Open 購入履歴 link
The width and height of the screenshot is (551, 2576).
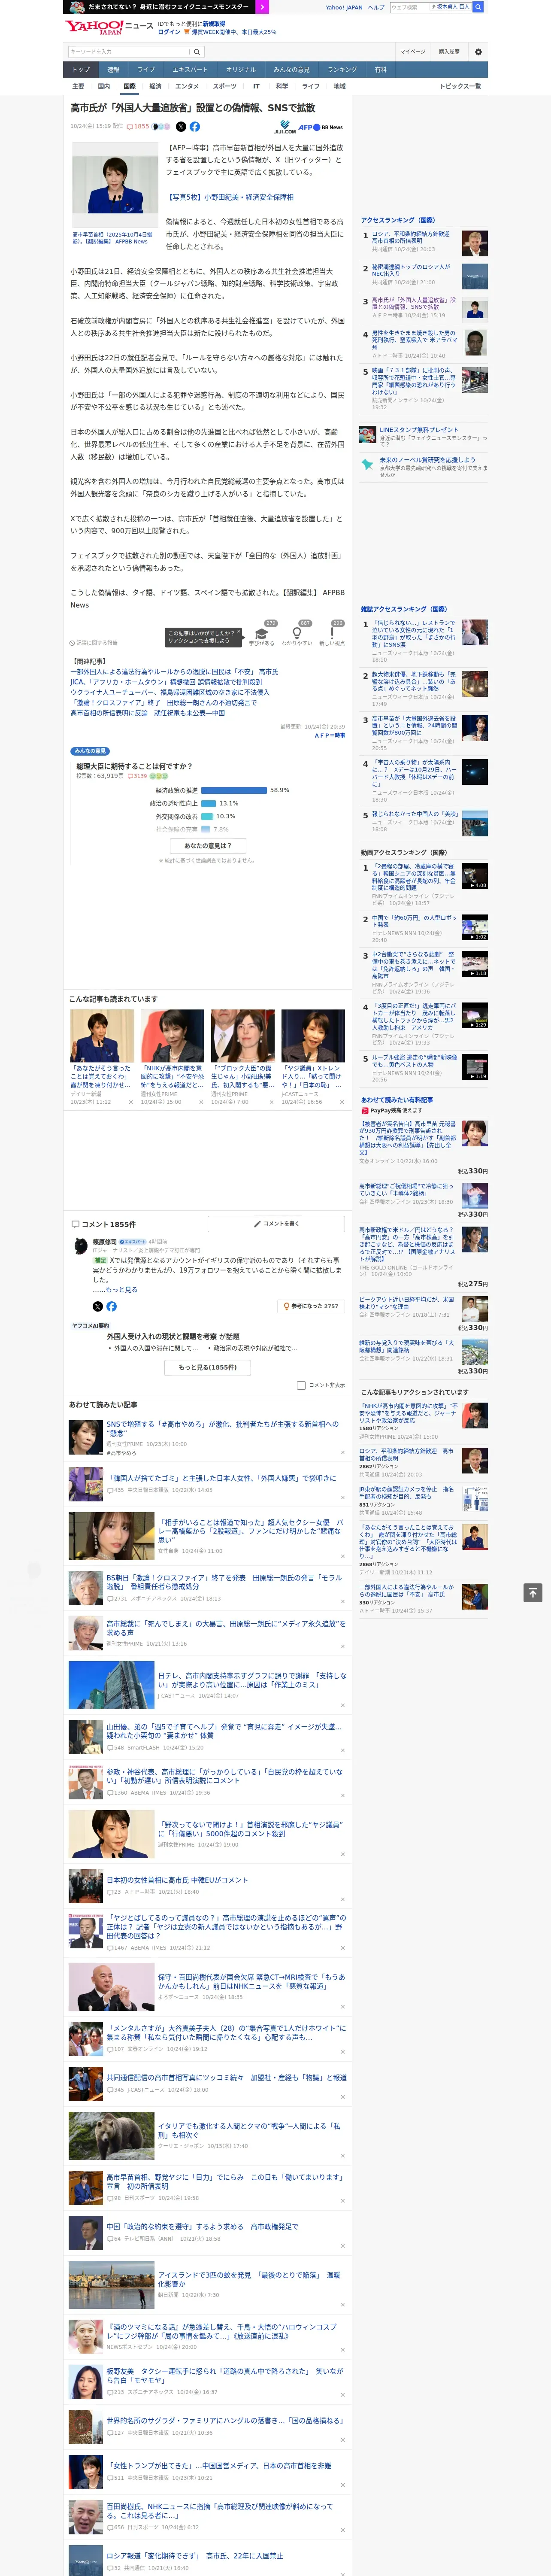pyautogui.click(x=449, y=51)
